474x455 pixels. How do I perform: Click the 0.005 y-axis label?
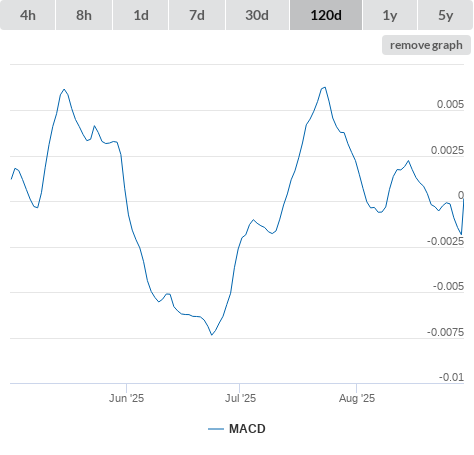(x=450, y=104)
